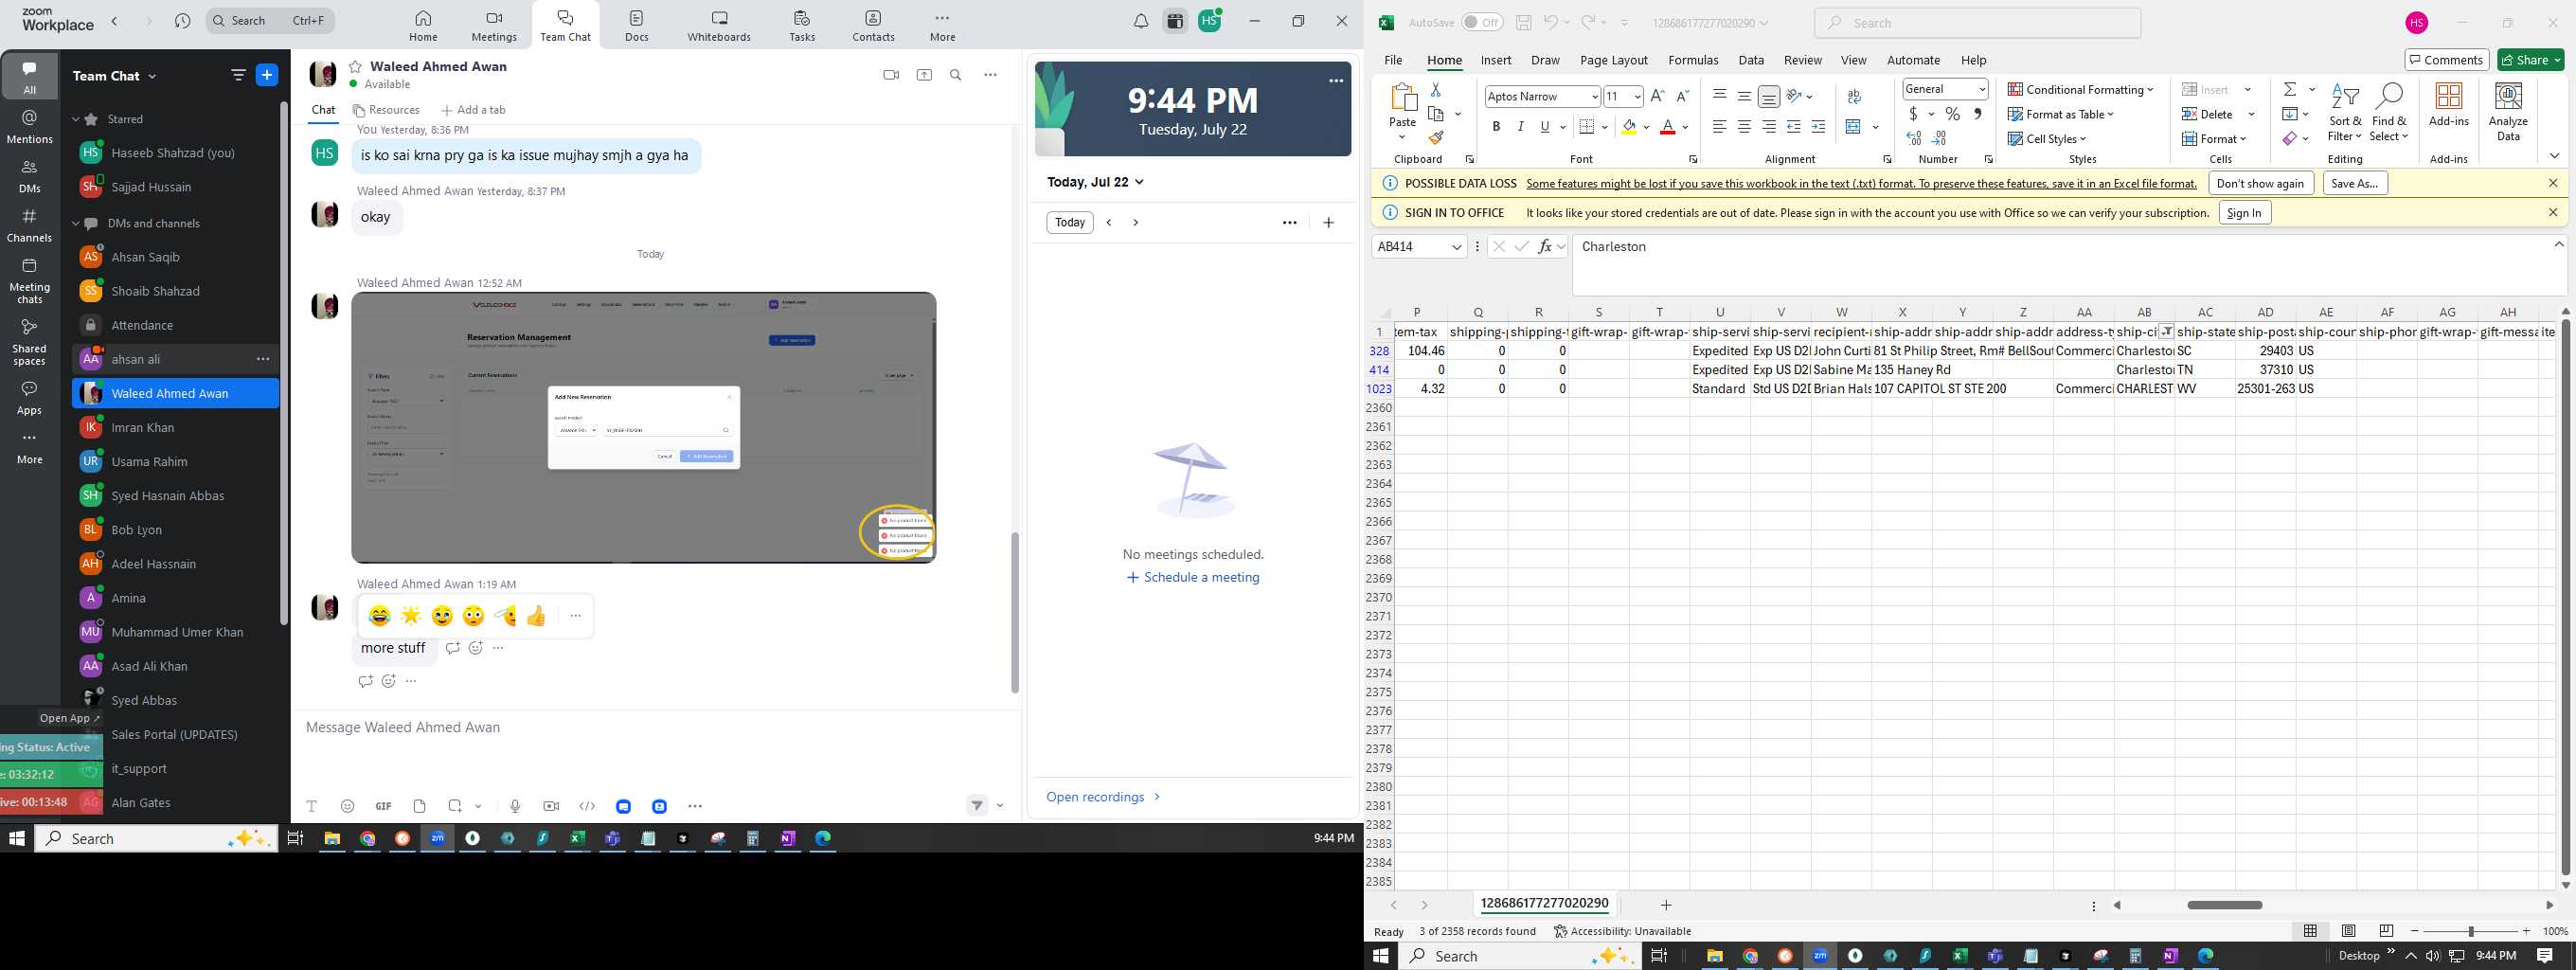The image size is (2576, 970).
Task: Click the Message Waleed Ahmed Awan input field
Action: pyautogui.click(x=655, y=727)
